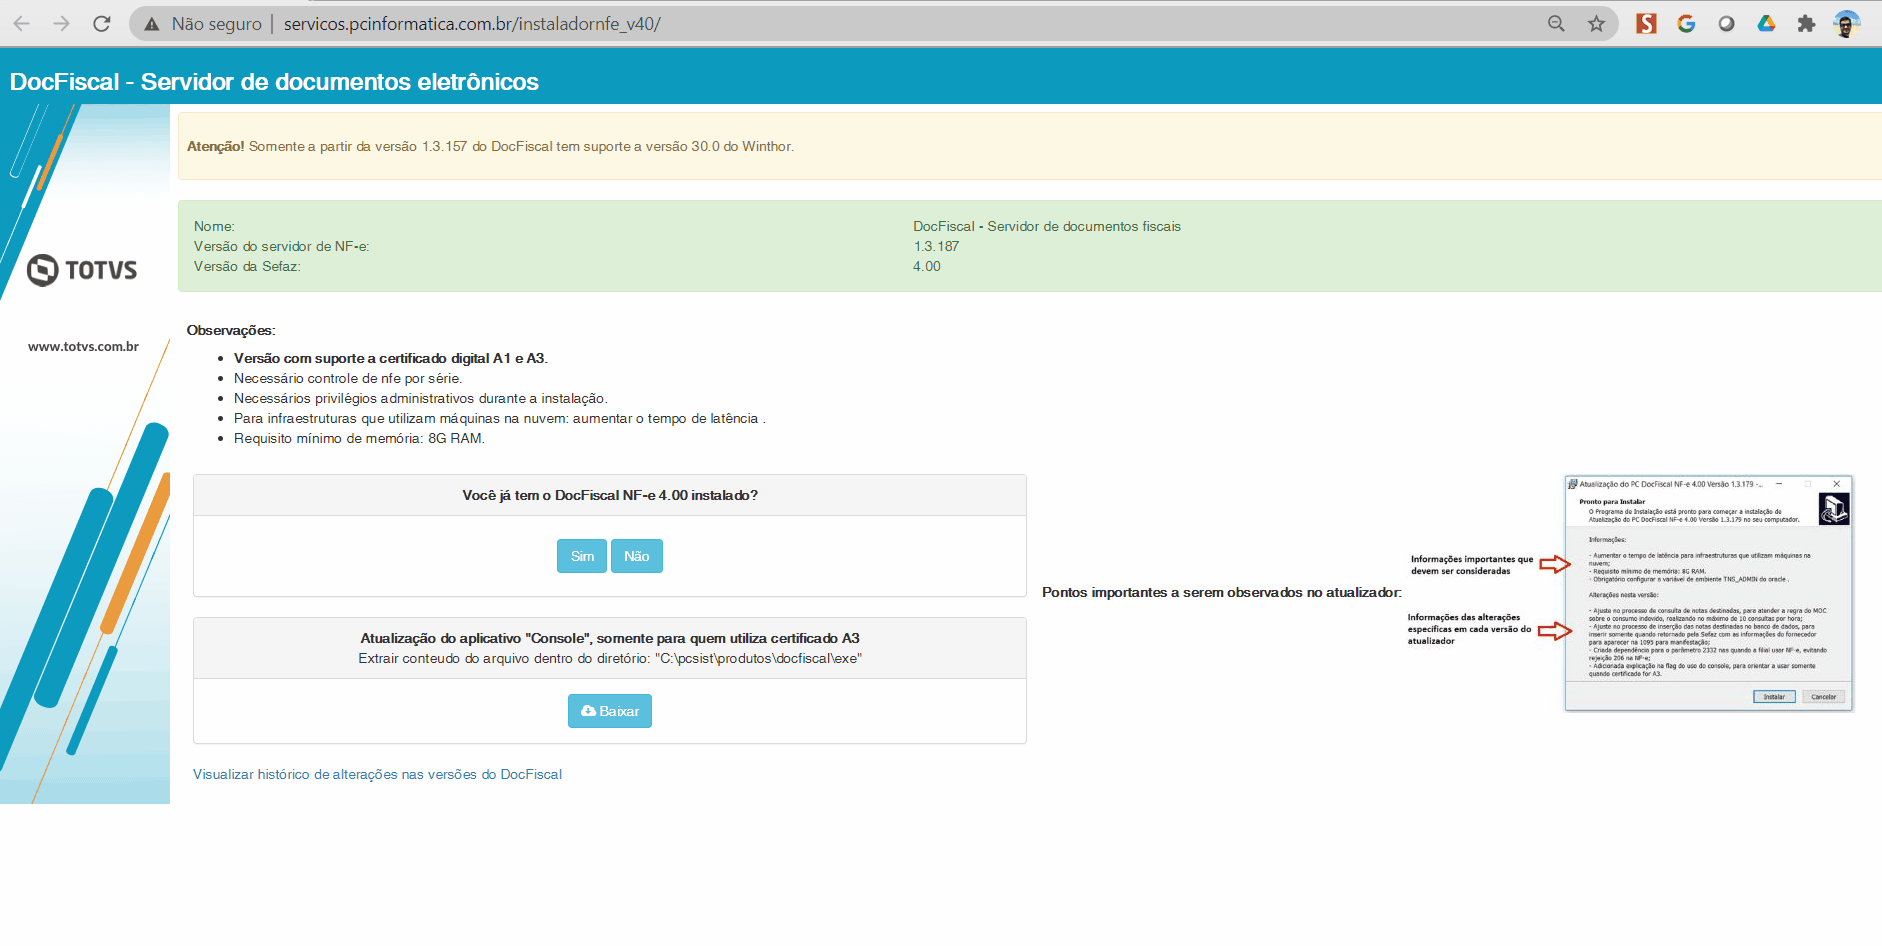Go back with the browser back arrow
Viewport: 1882px width, 946px height.
(x=22, y=24)
